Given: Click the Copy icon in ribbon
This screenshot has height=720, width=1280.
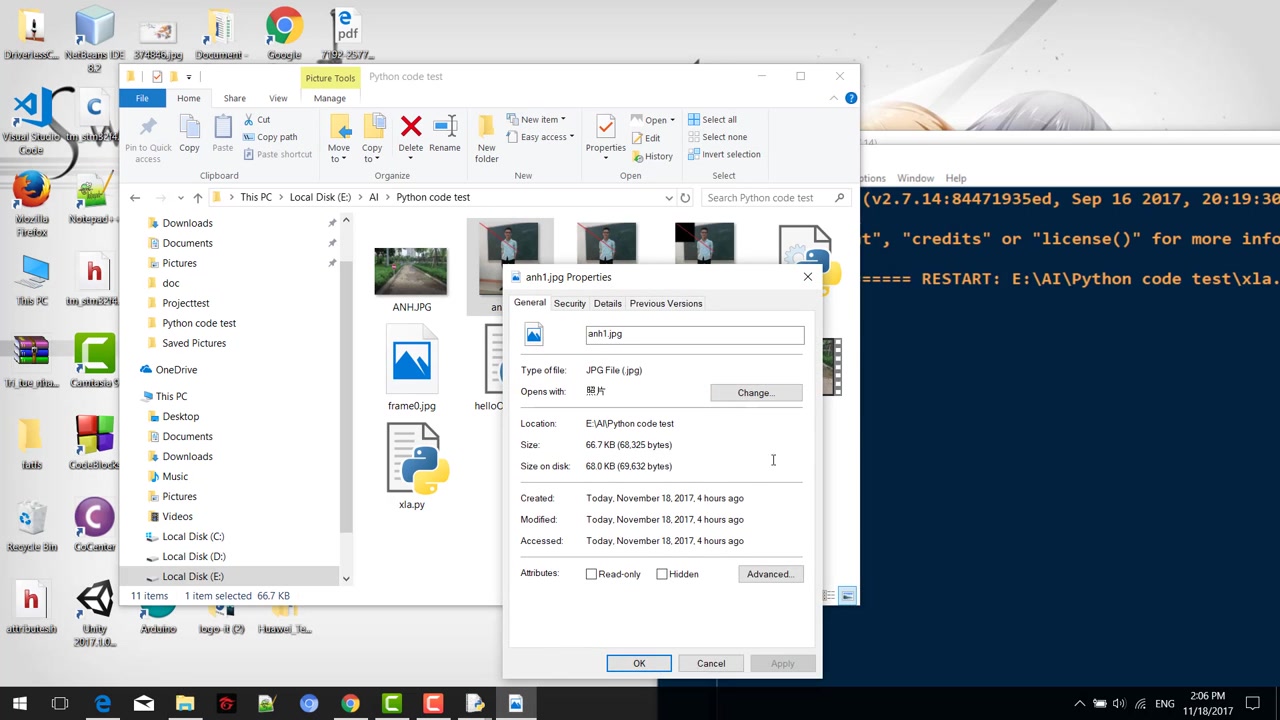Looking at the screenshot, I should coord(189,127).
